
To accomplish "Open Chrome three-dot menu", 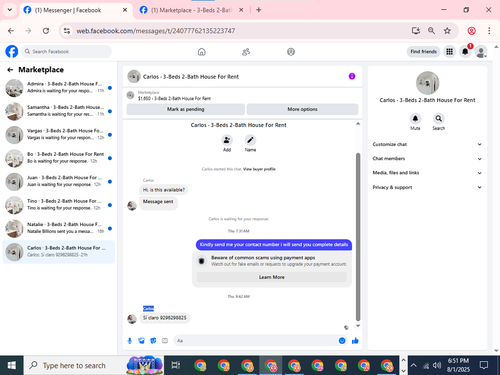I will (x=489, y=31).
